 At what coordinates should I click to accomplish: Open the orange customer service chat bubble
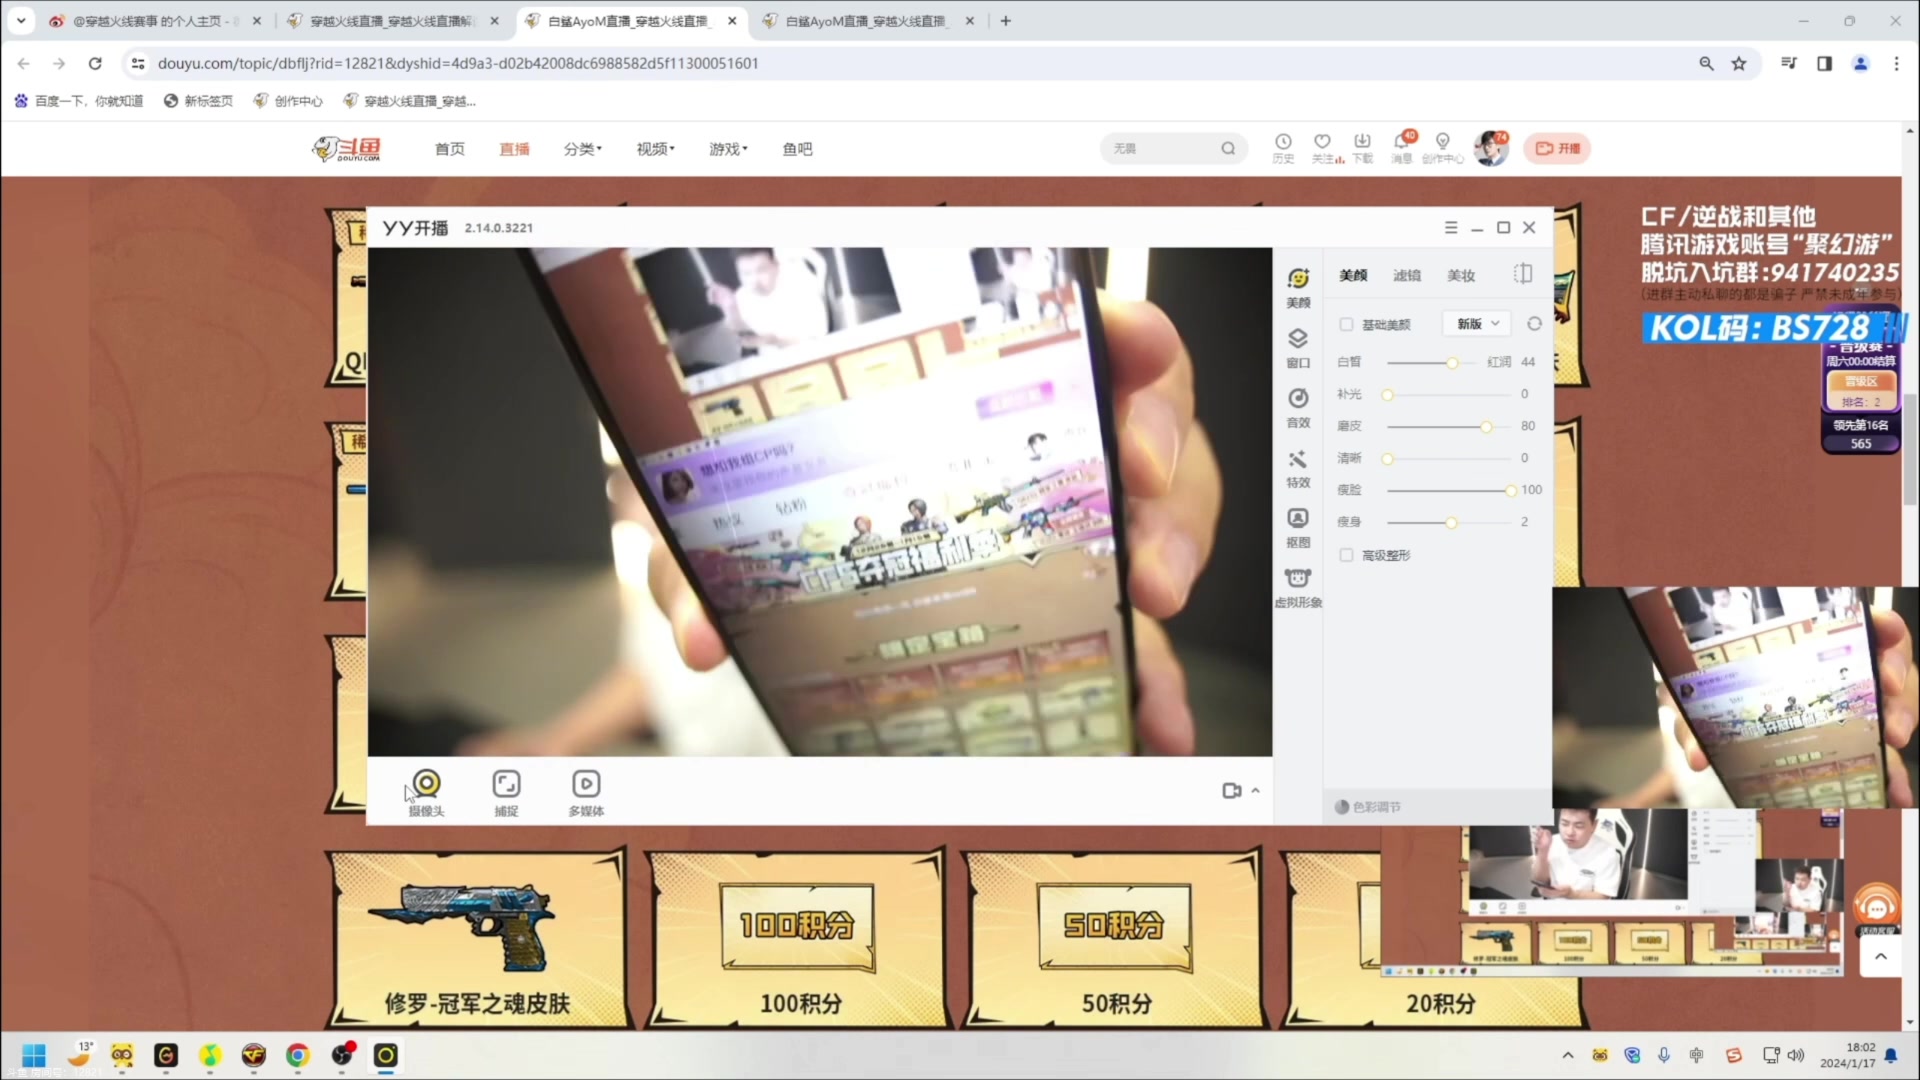[x=1877, y=908]
